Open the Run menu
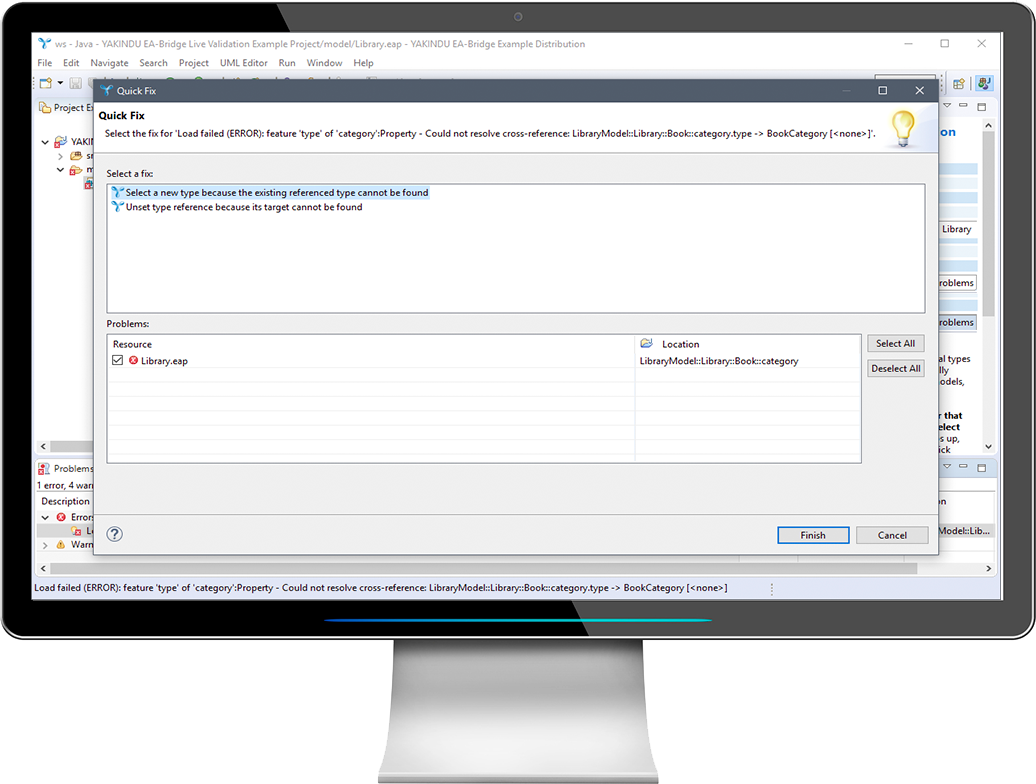 (287, 63)
